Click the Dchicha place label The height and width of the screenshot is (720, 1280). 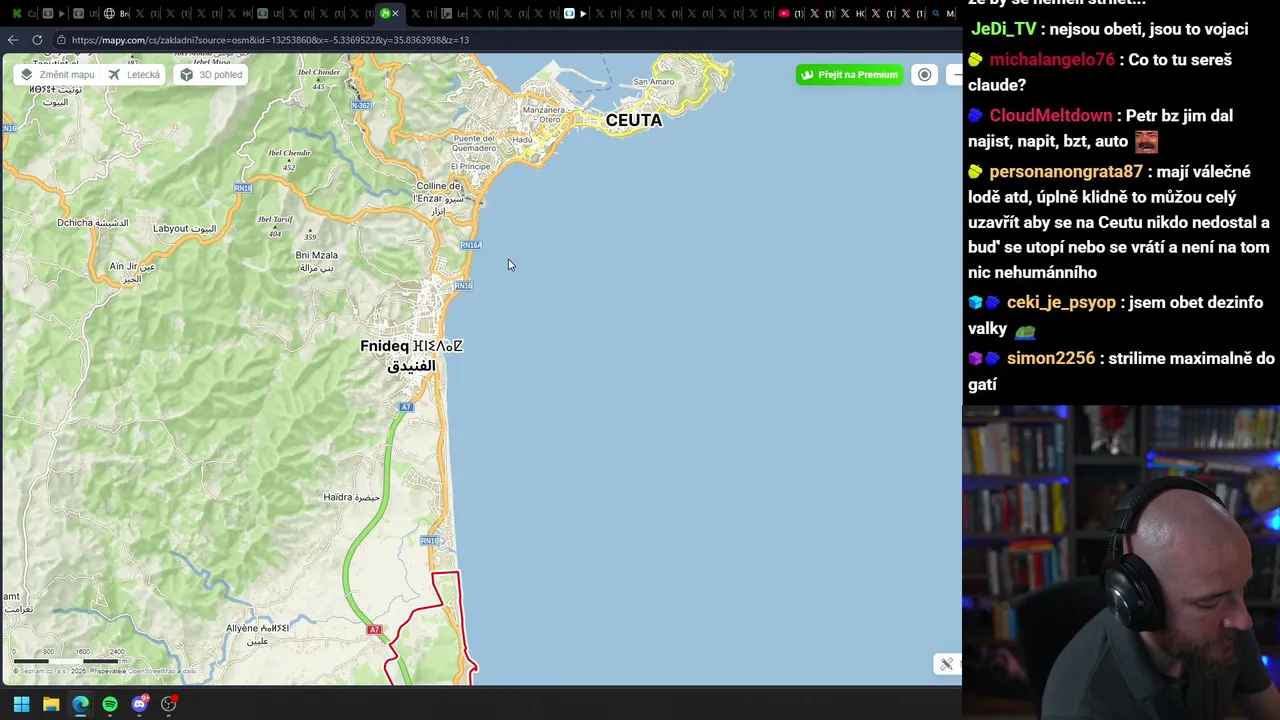pyautogui.click(x=92, y=223)
